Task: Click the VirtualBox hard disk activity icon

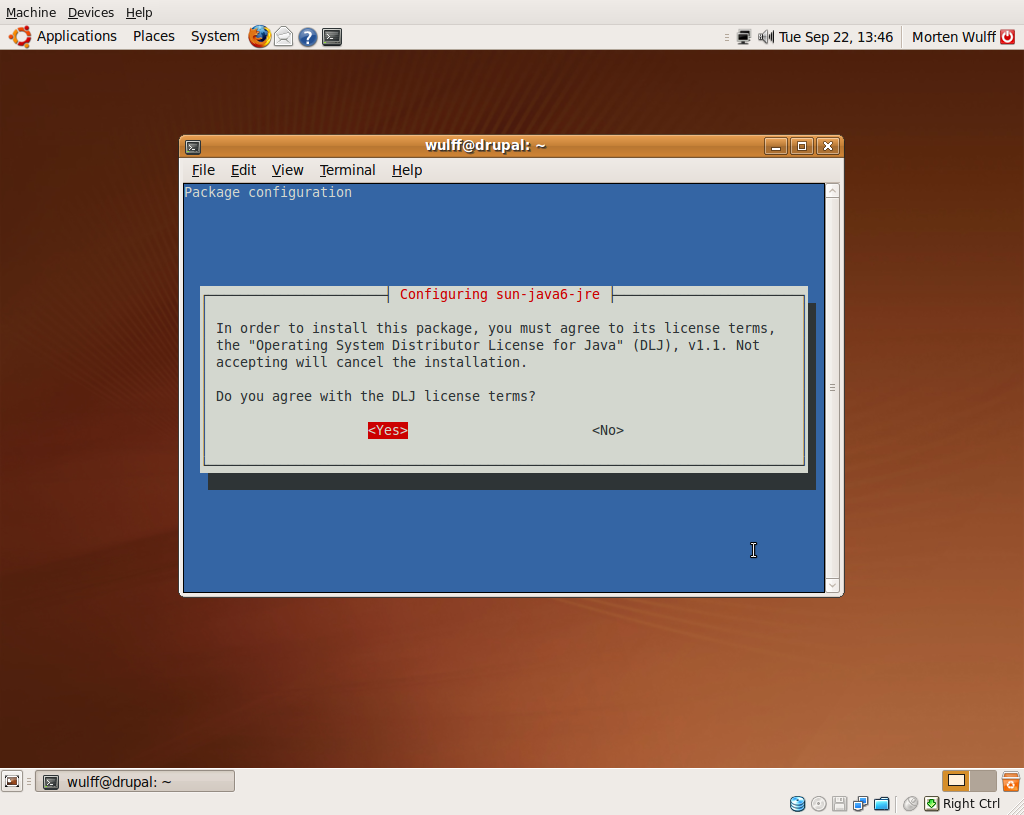Action: click(797, 803)
